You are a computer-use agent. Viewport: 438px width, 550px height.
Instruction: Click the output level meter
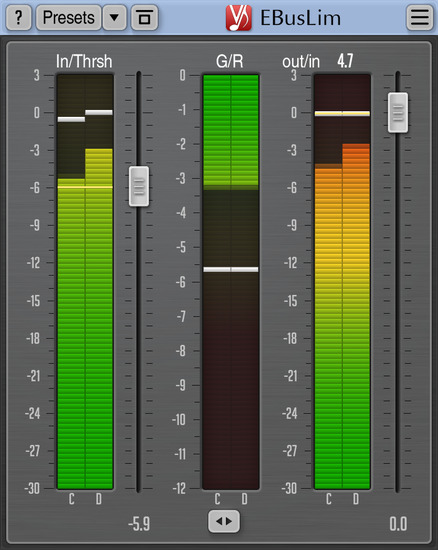(x=342, y=282)
